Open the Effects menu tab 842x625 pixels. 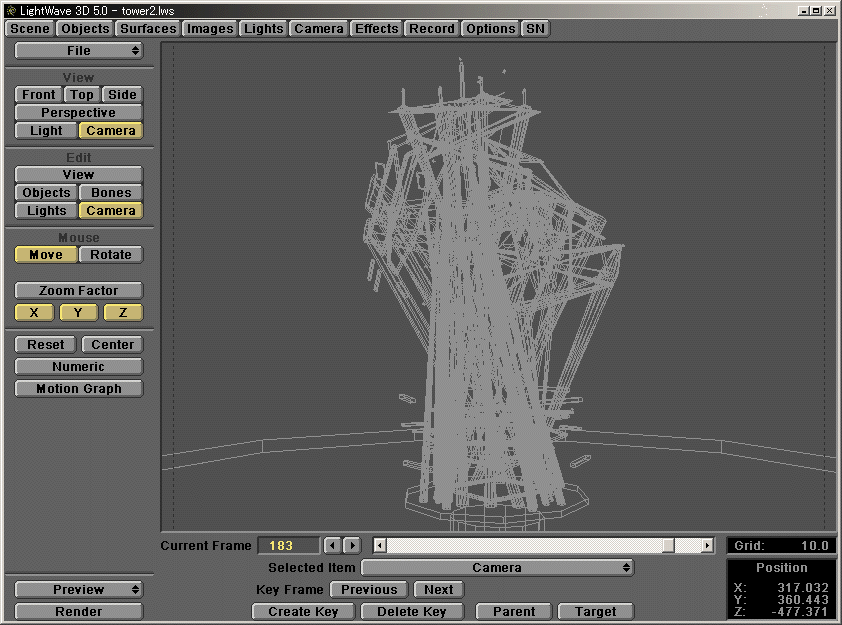pyautogui.click(x=376, y=28)
